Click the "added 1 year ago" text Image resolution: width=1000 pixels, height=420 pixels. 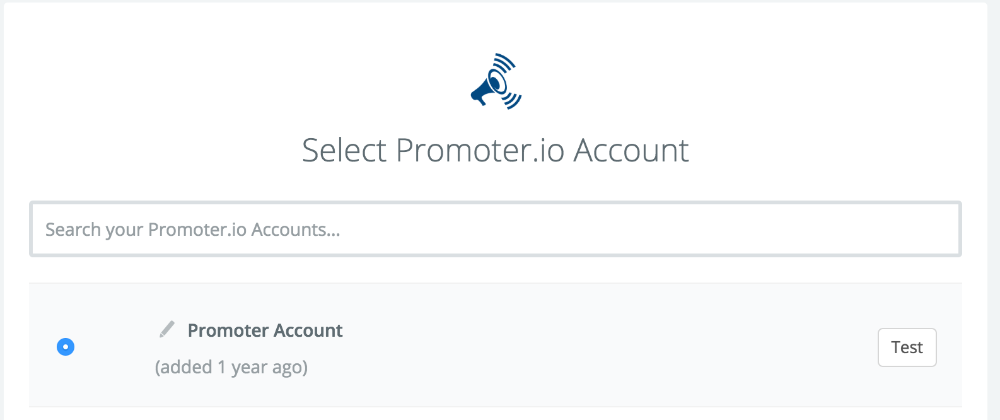coord(231,367)
